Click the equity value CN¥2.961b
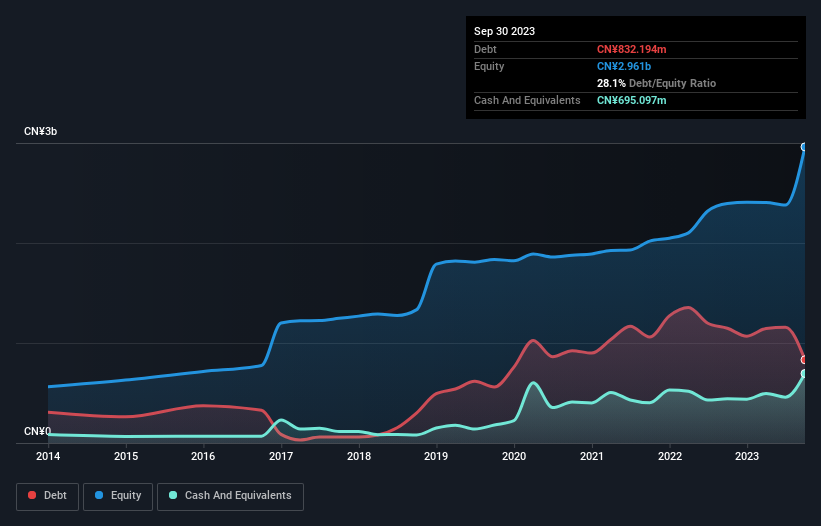 624,66
